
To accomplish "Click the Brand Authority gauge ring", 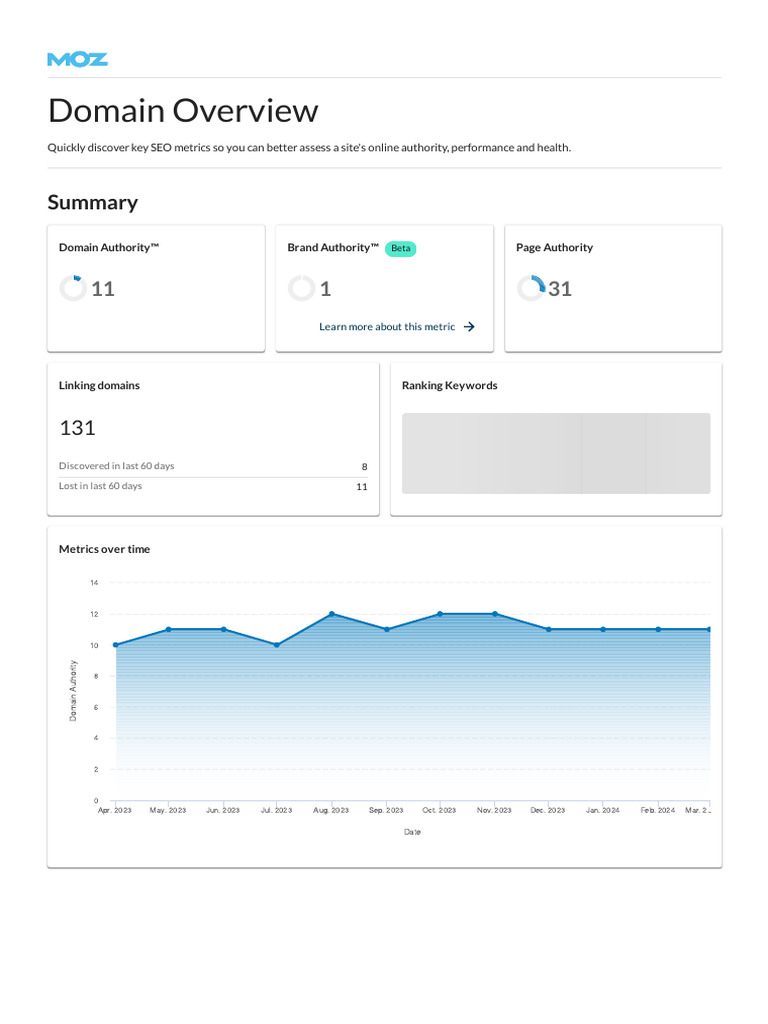I will (301, 288).
